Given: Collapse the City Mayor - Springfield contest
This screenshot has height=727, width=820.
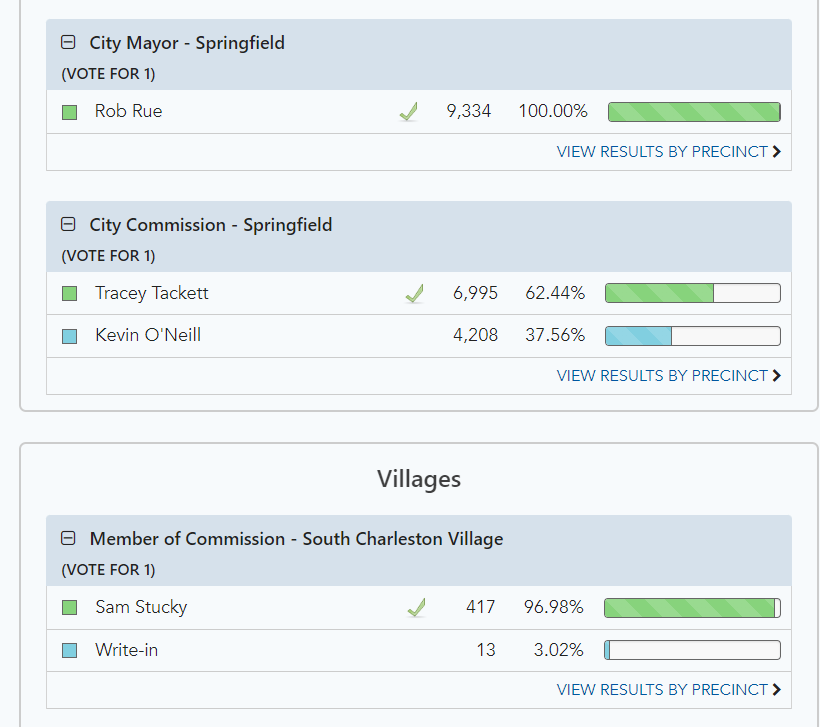Looking at the screenshot, I should pyautogui.click(x=68, y=42).
